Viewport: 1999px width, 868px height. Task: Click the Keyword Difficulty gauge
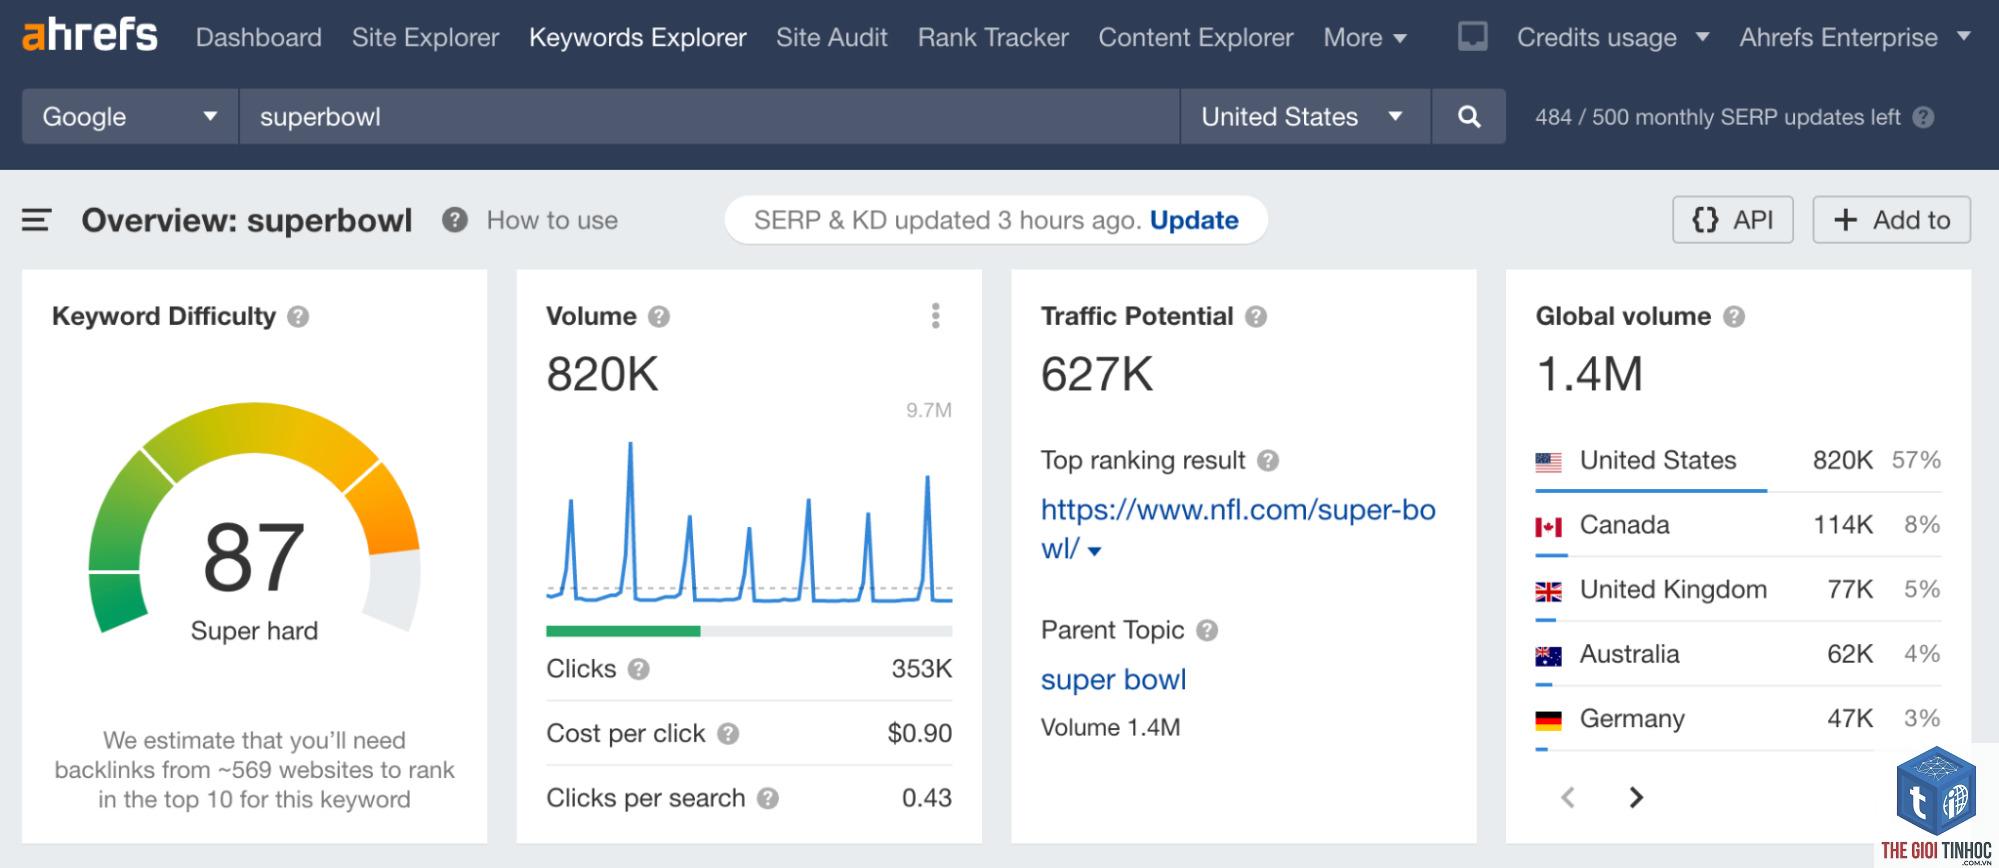coord(254,518)
